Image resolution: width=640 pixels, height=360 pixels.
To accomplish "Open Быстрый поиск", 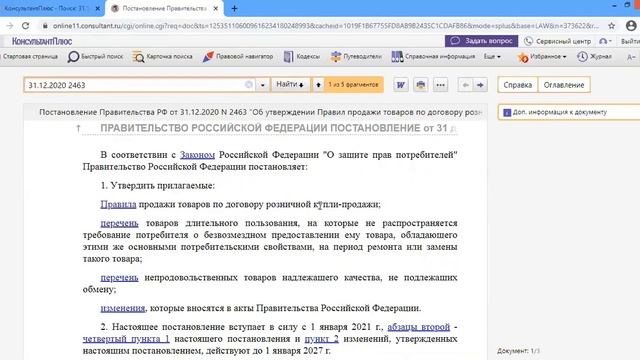I will coord(96,56).
